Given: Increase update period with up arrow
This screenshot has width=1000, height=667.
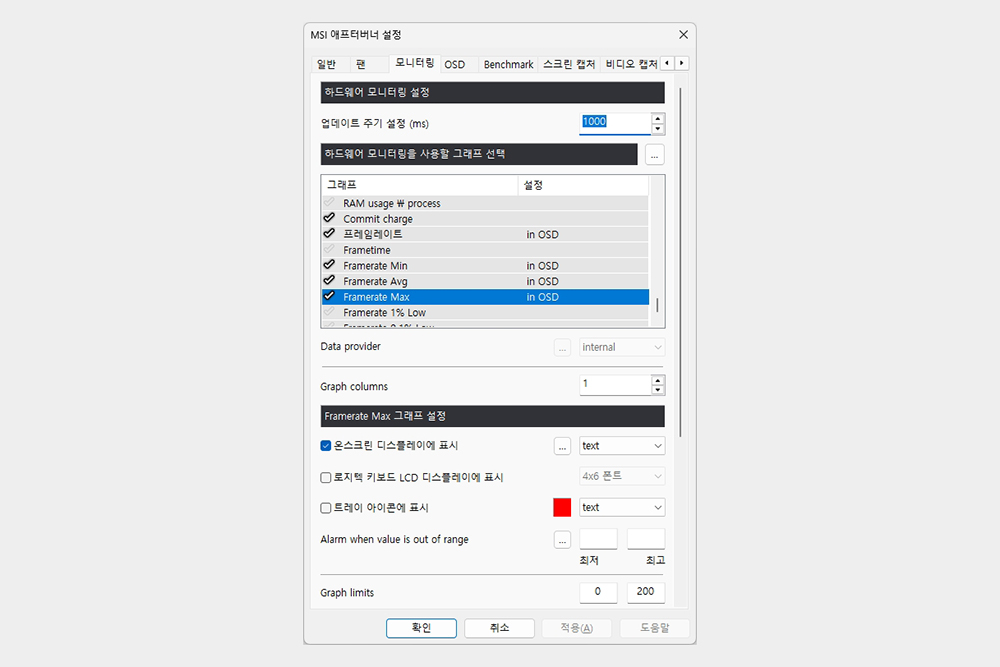Looking at the screenshot, I should click(x=658, y=118).
